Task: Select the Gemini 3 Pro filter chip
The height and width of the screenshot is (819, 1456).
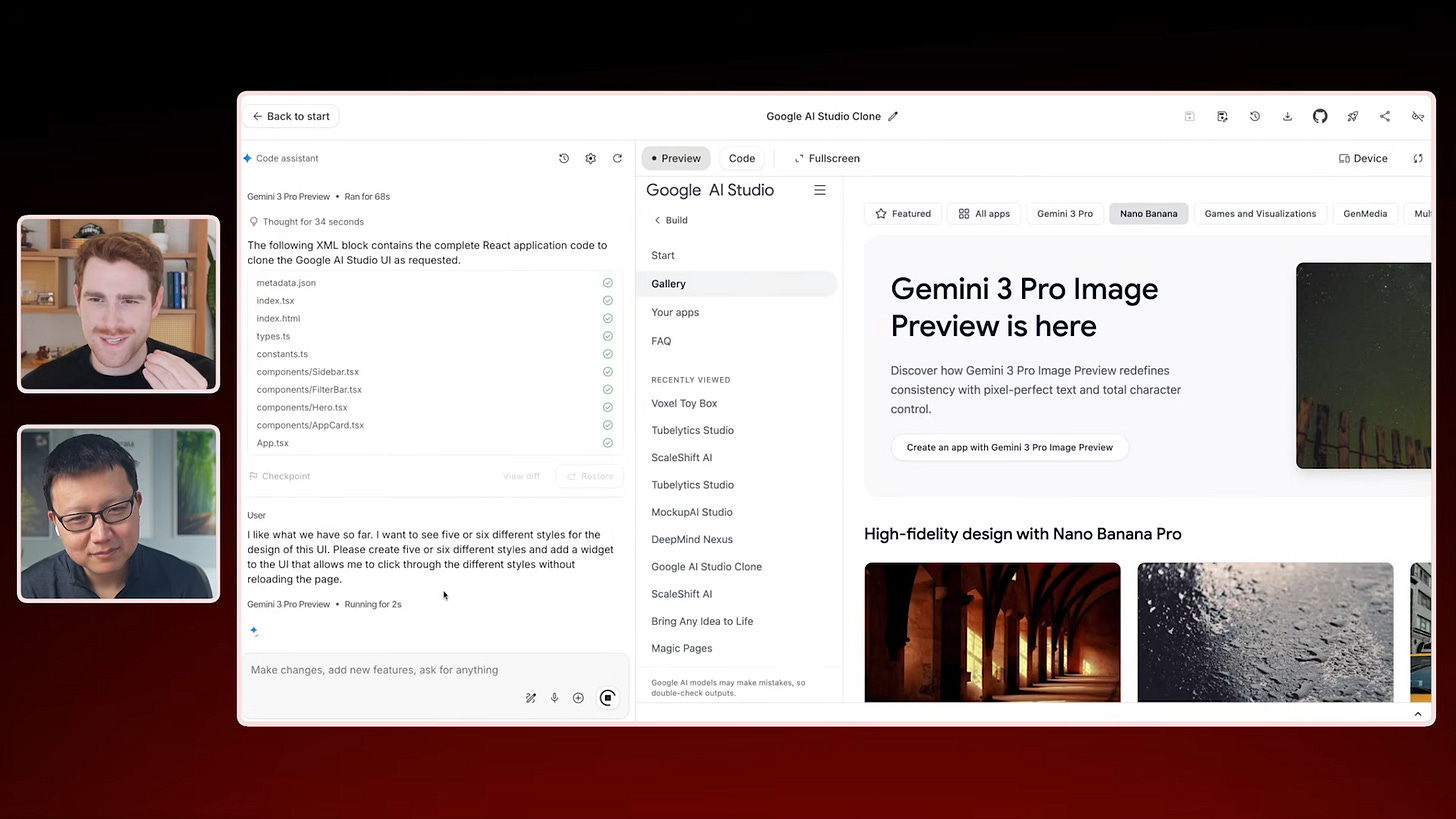Action: (x=1064, y=213)
